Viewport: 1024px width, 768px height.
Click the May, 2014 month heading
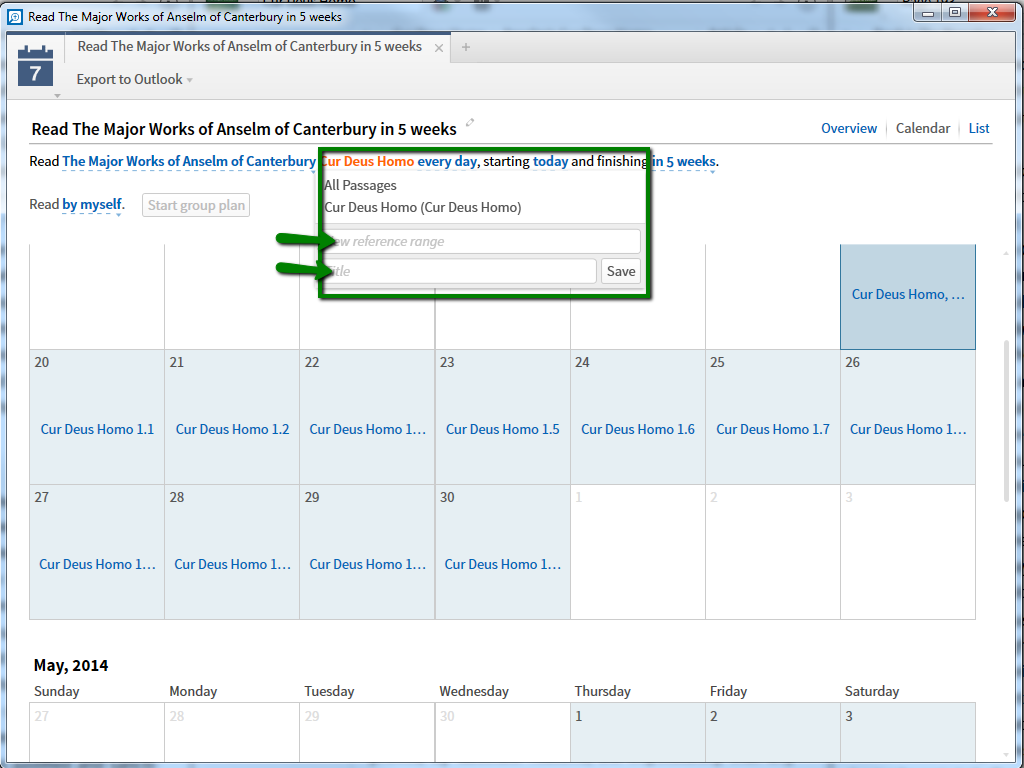(x=71, y=665)
